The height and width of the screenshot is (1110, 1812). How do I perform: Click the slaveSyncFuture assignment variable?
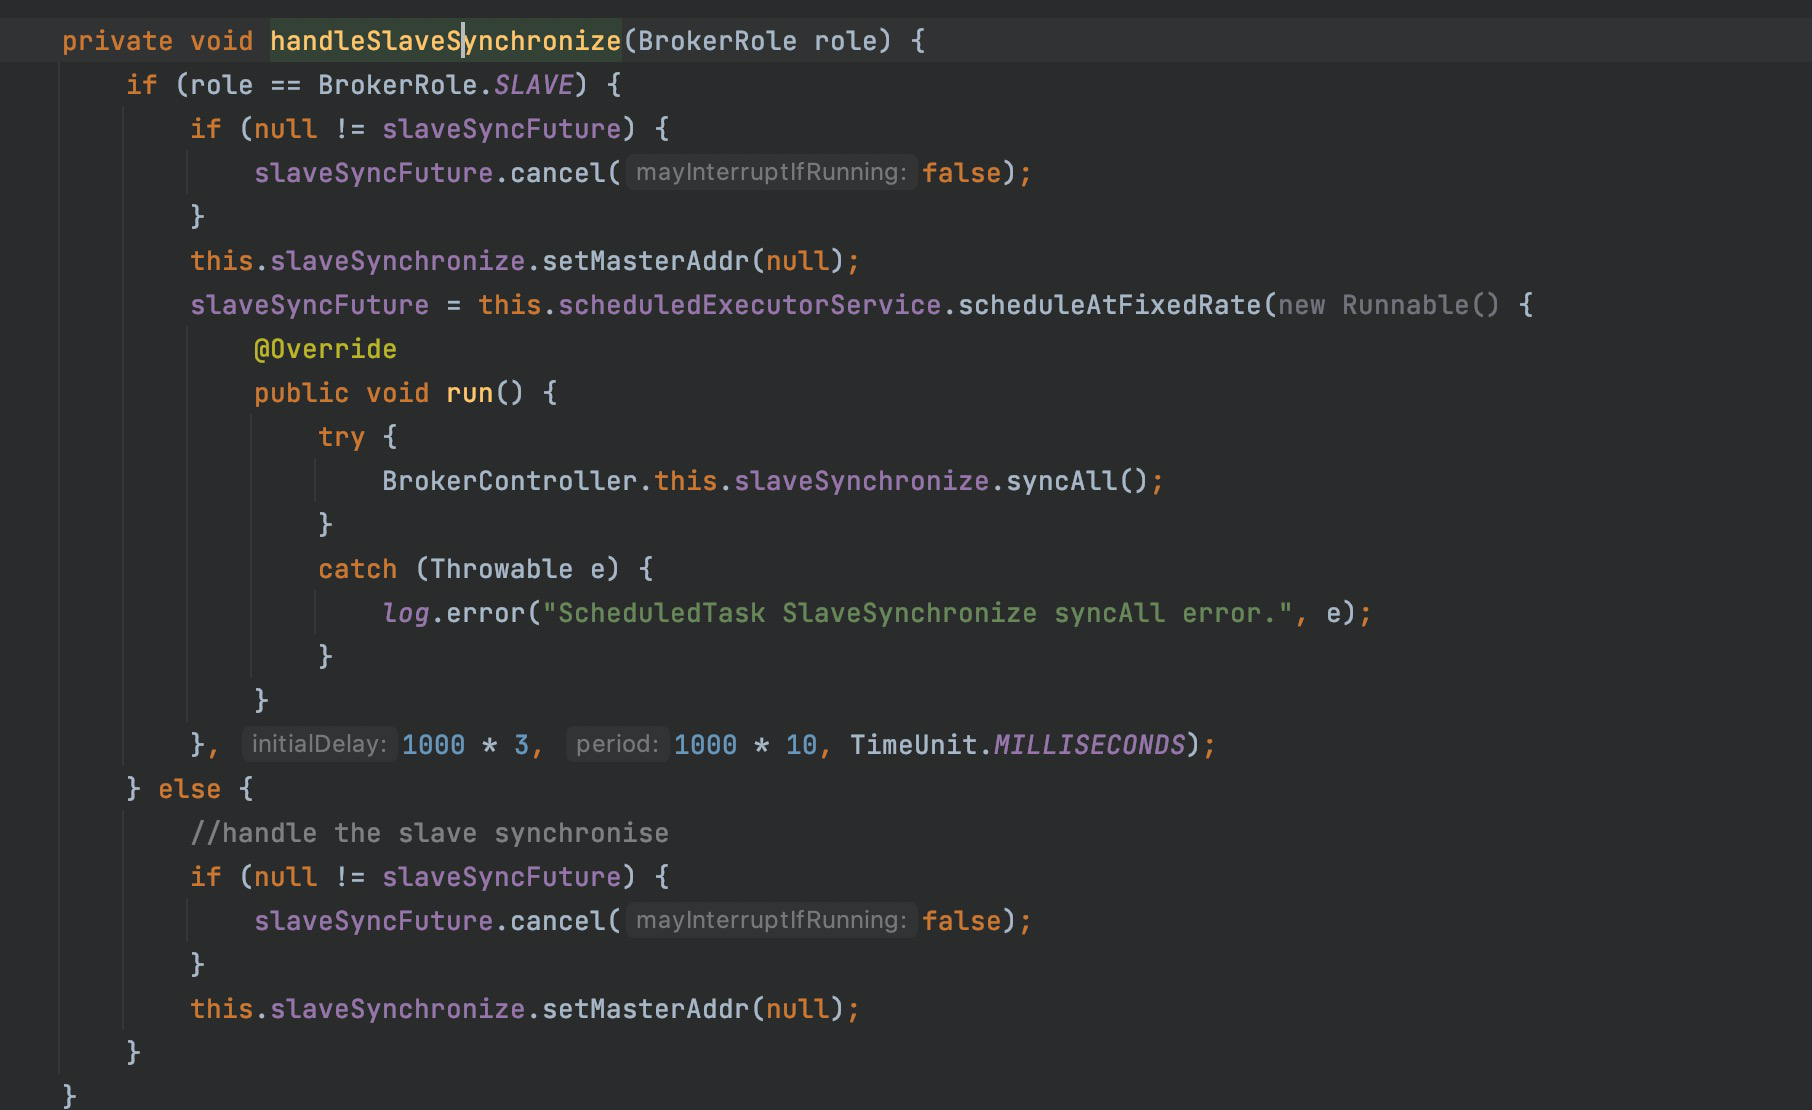tap(309, 305)
